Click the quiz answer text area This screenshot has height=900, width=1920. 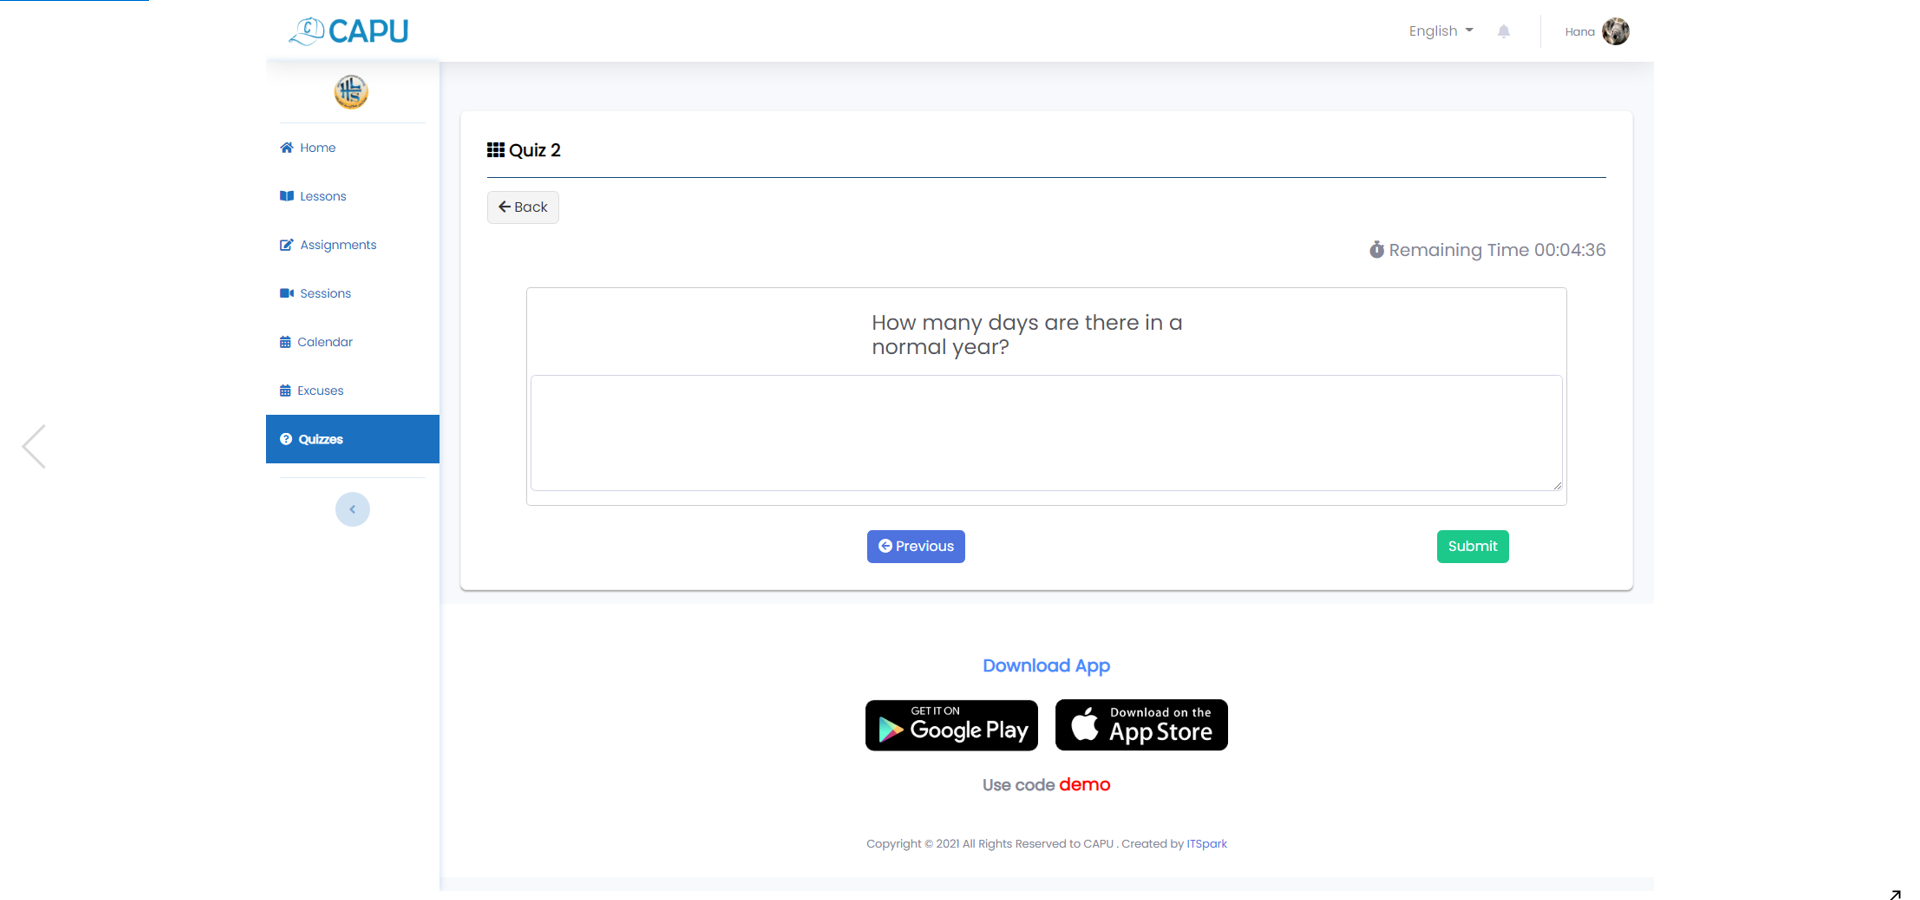(x=1046, y=433)
